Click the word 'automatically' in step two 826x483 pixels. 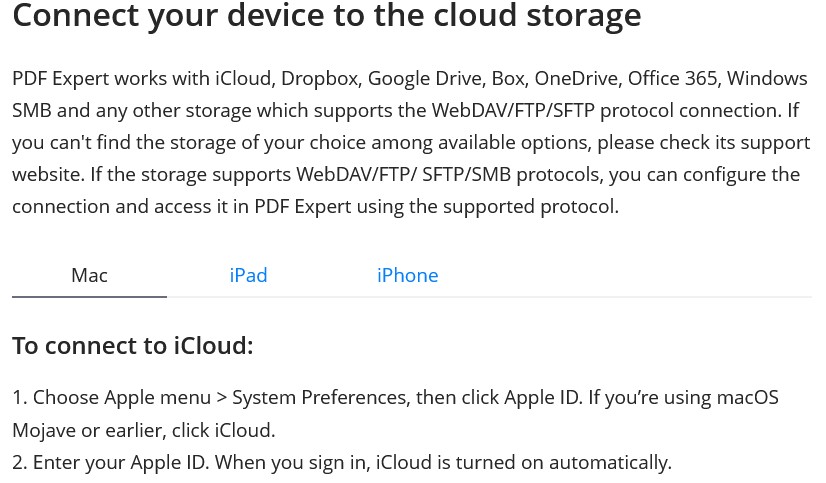click(x=609, y=462)
